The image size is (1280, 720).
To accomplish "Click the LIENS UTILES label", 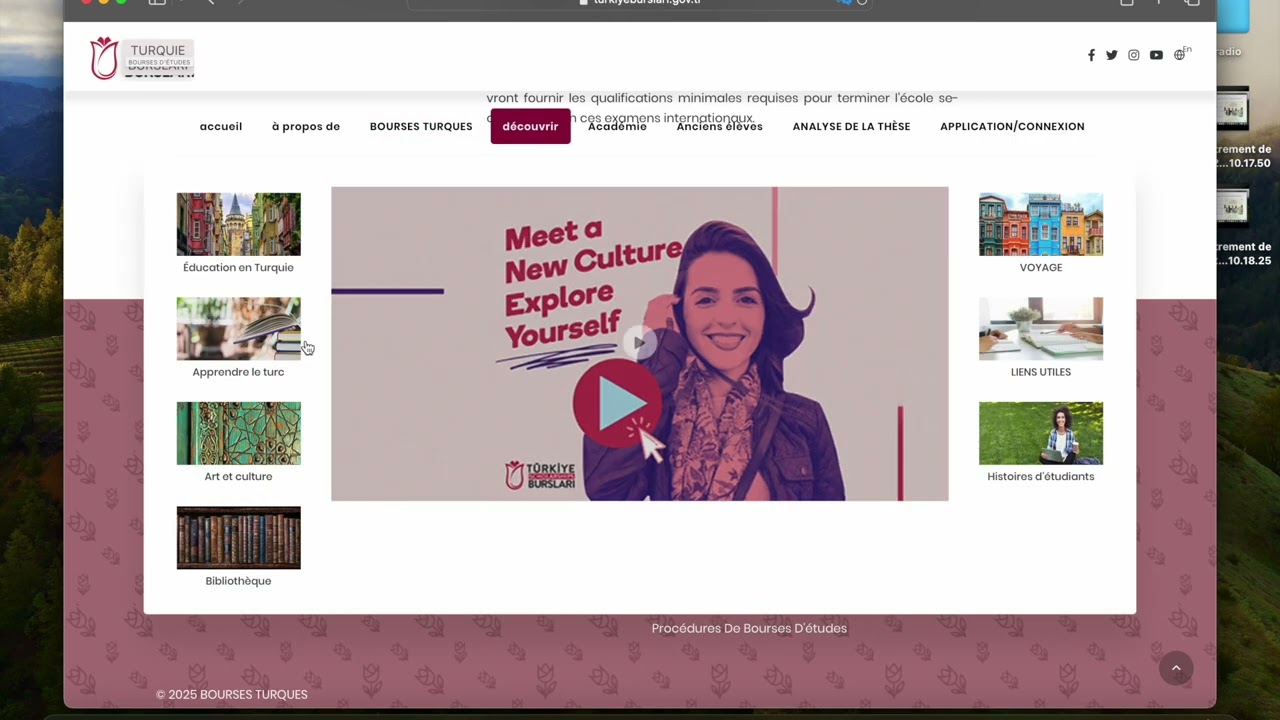I will pyautogui.click(x=1041, y=372).
